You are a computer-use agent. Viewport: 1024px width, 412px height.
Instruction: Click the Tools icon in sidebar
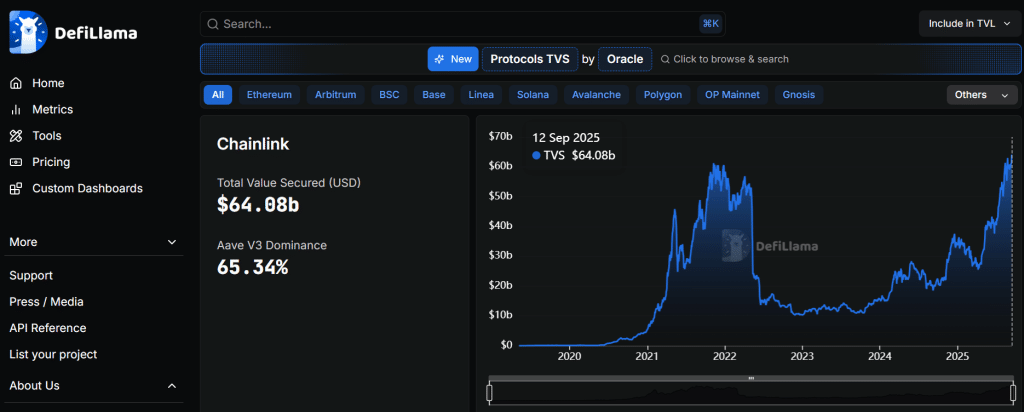16,136
